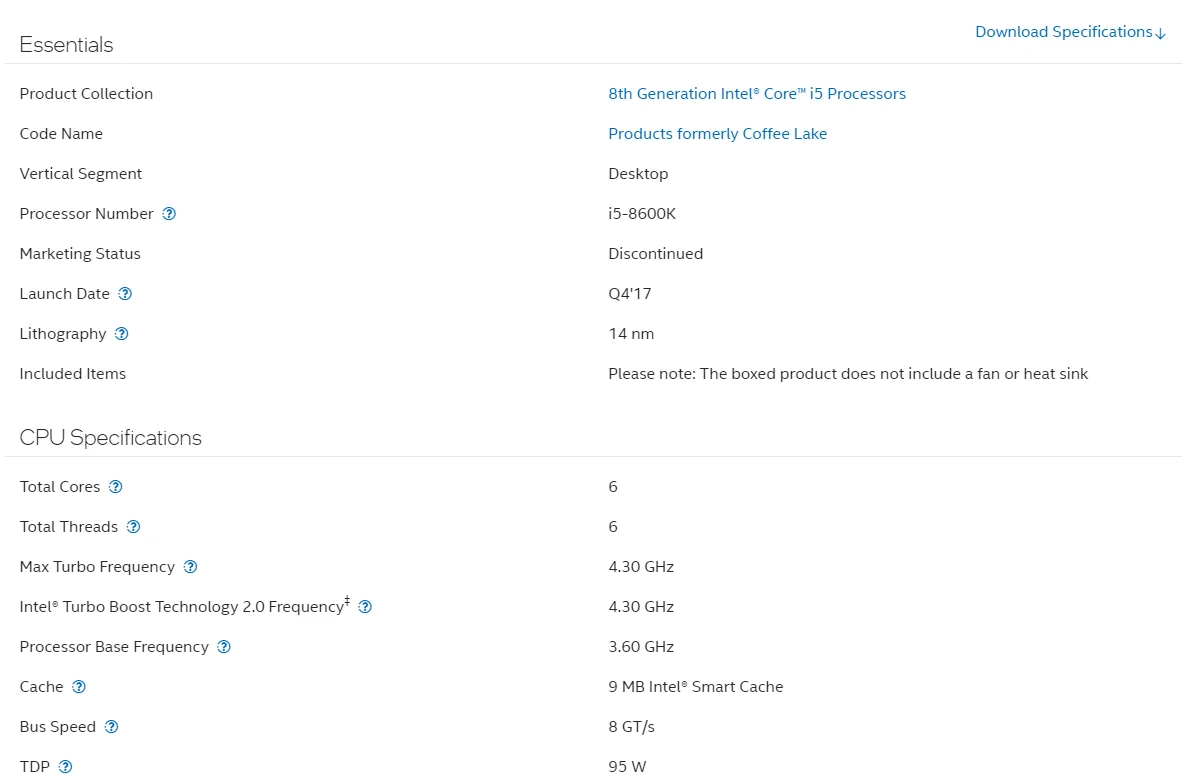
Task: Click the Discontinued marketing status value
Action: [655, 254]
